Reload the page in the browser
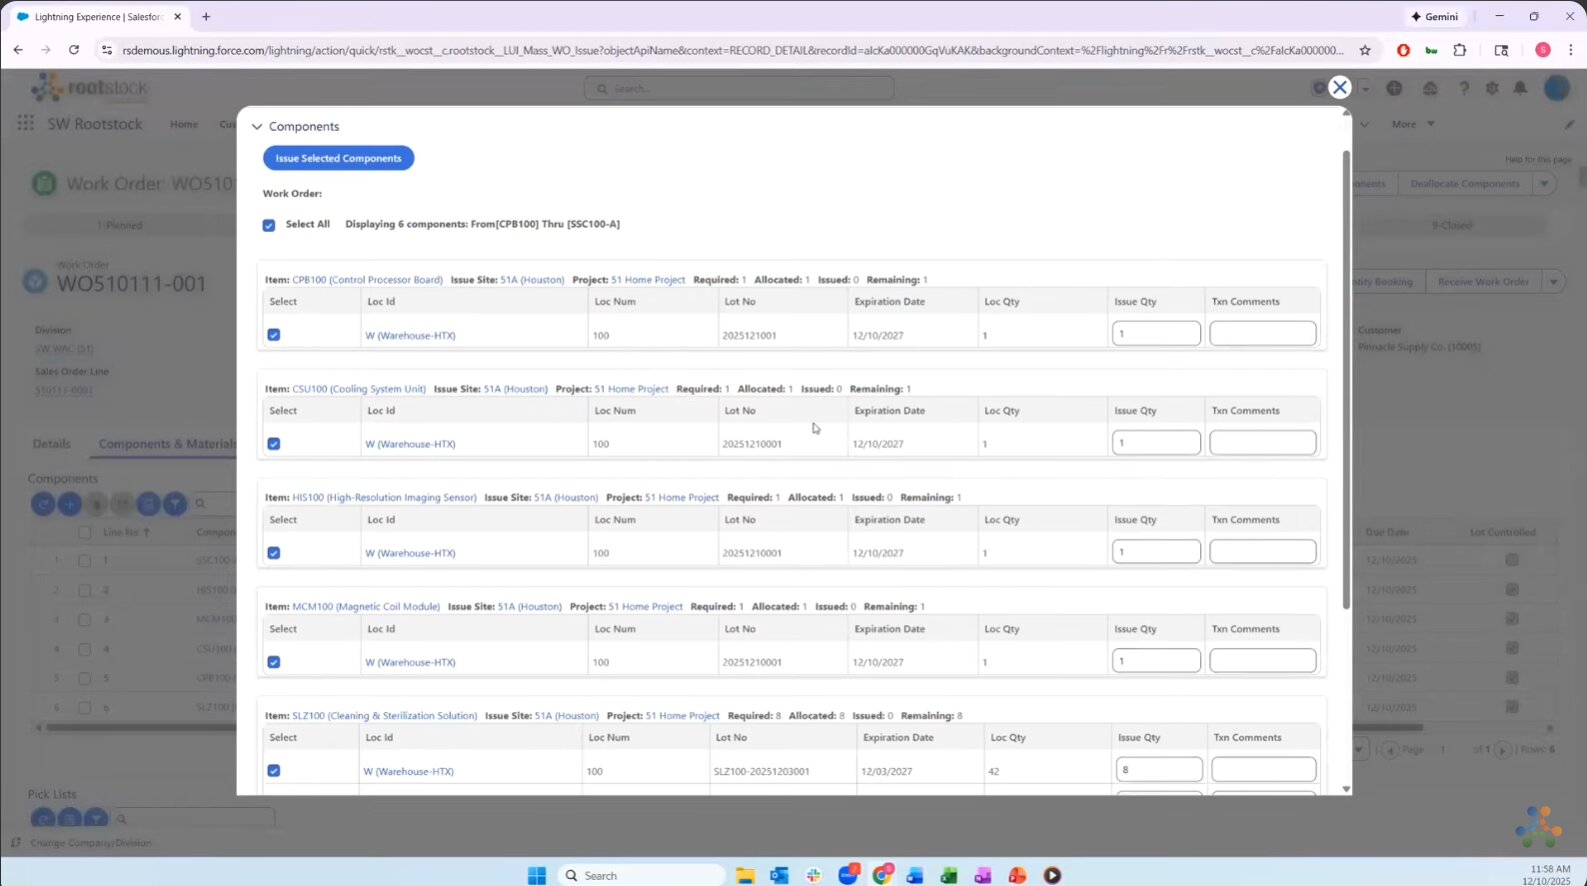Image resolution: width=1587 pixels, height=886 pixels. tap(74, 50)
